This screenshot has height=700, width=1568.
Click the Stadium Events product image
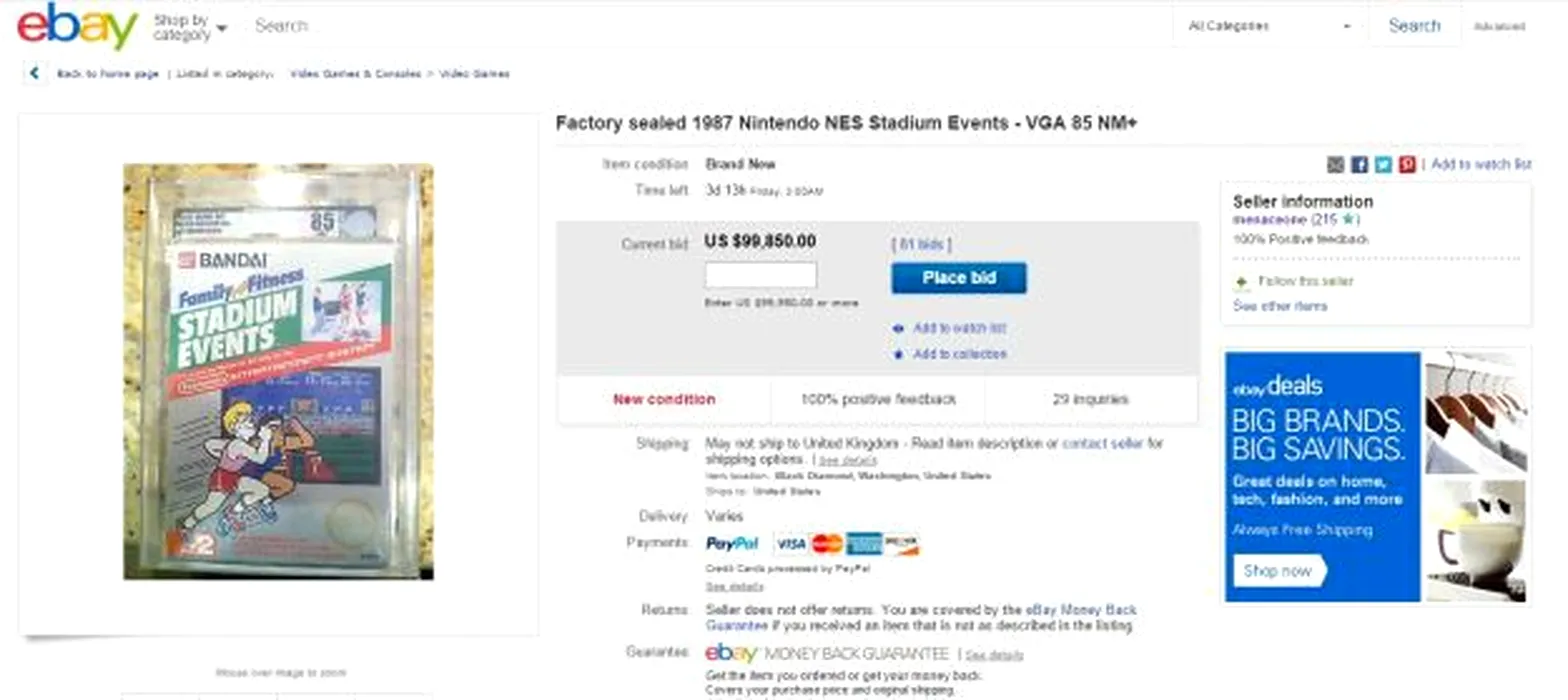[x=278, y=371]
